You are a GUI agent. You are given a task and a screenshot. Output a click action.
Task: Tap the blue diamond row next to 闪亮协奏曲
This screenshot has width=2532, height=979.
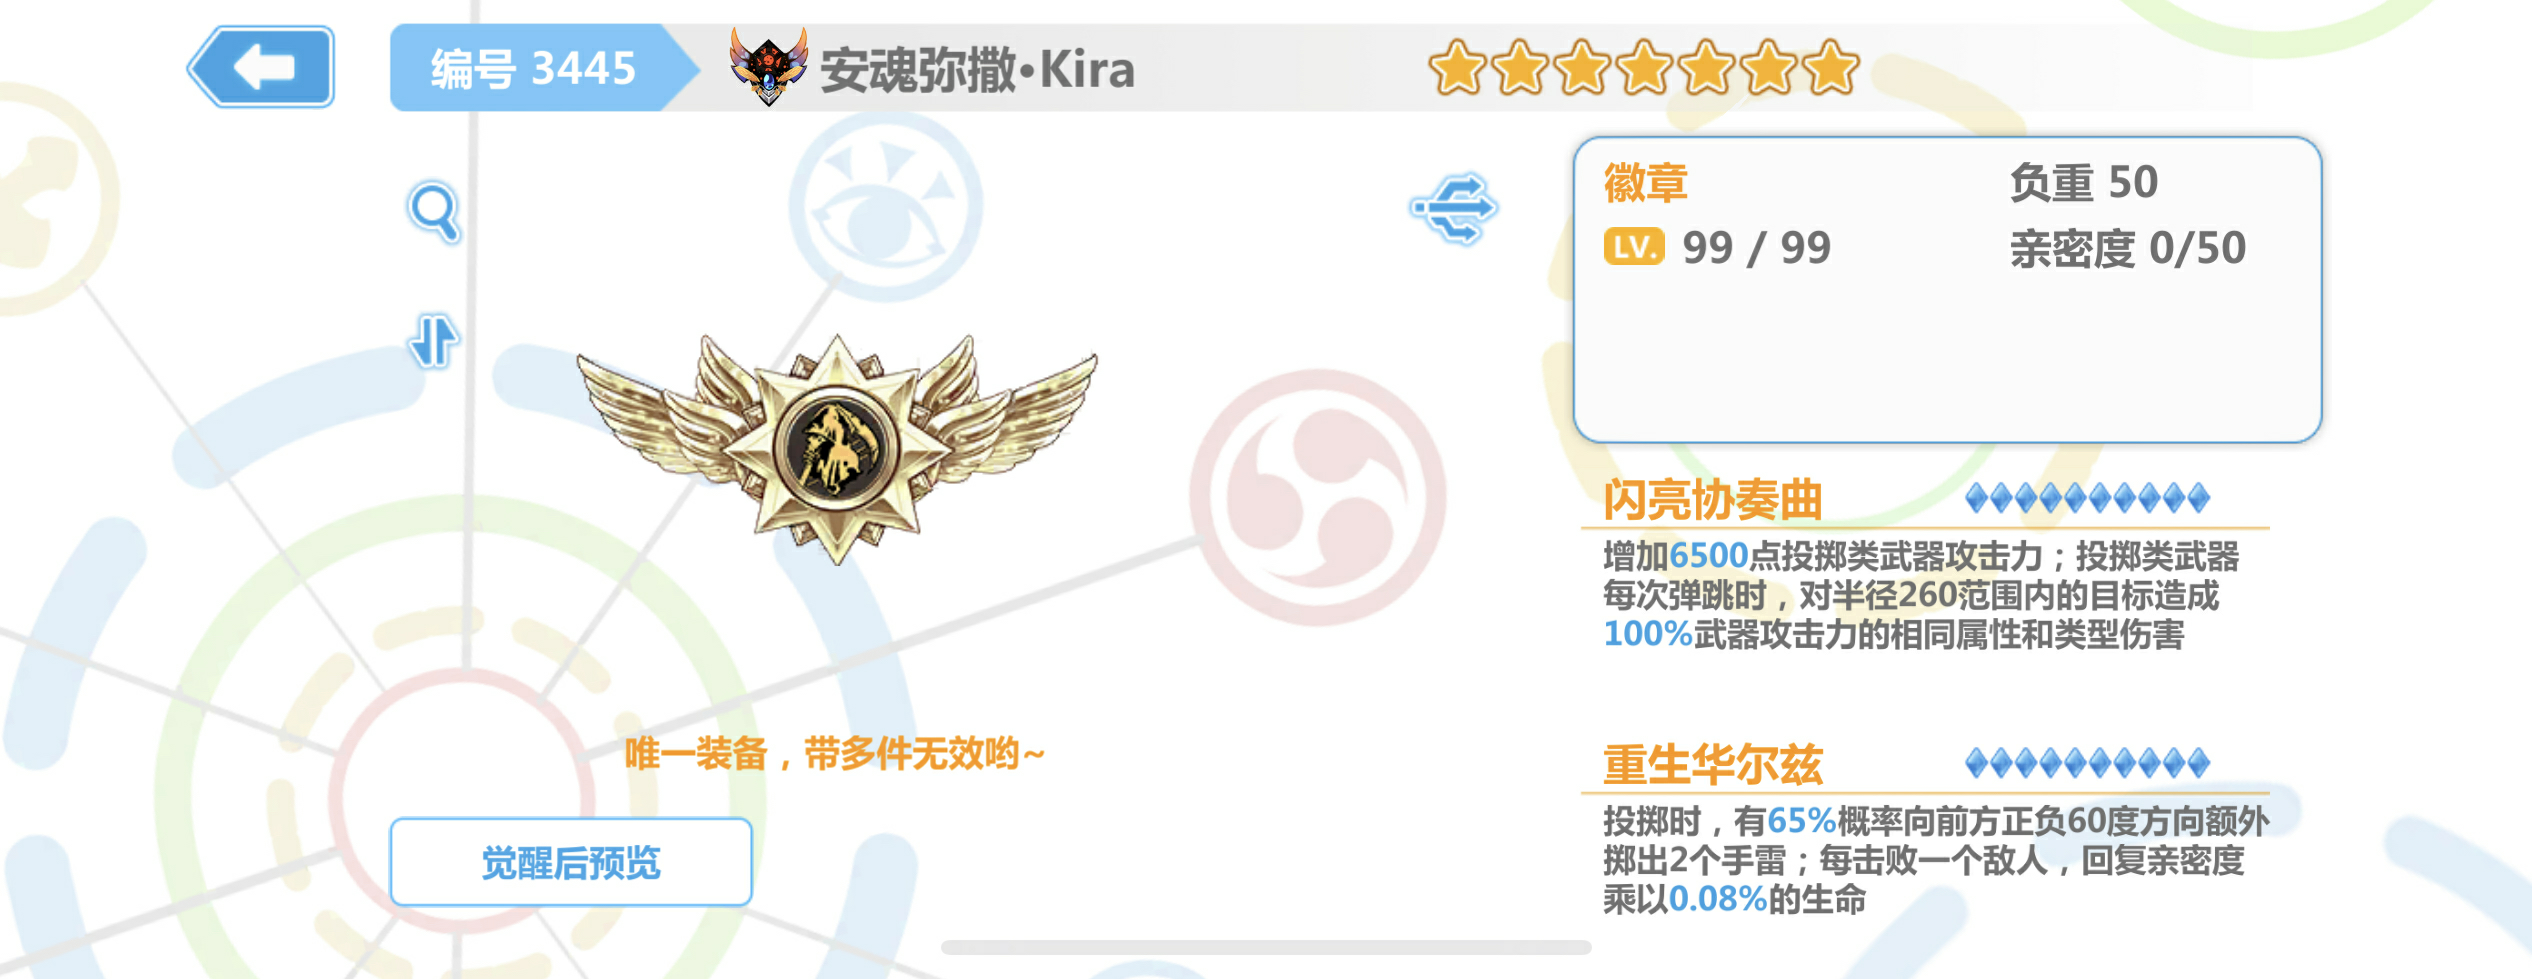[x=2087, y=498]
